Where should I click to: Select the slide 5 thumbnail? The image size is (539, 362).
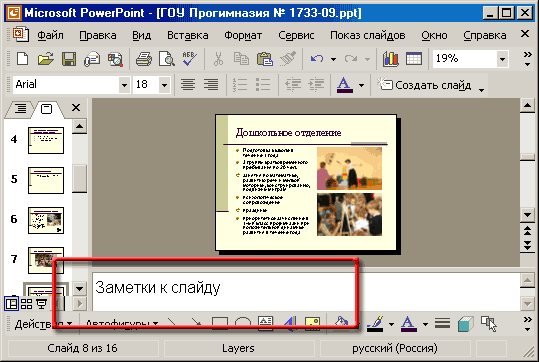46,180
